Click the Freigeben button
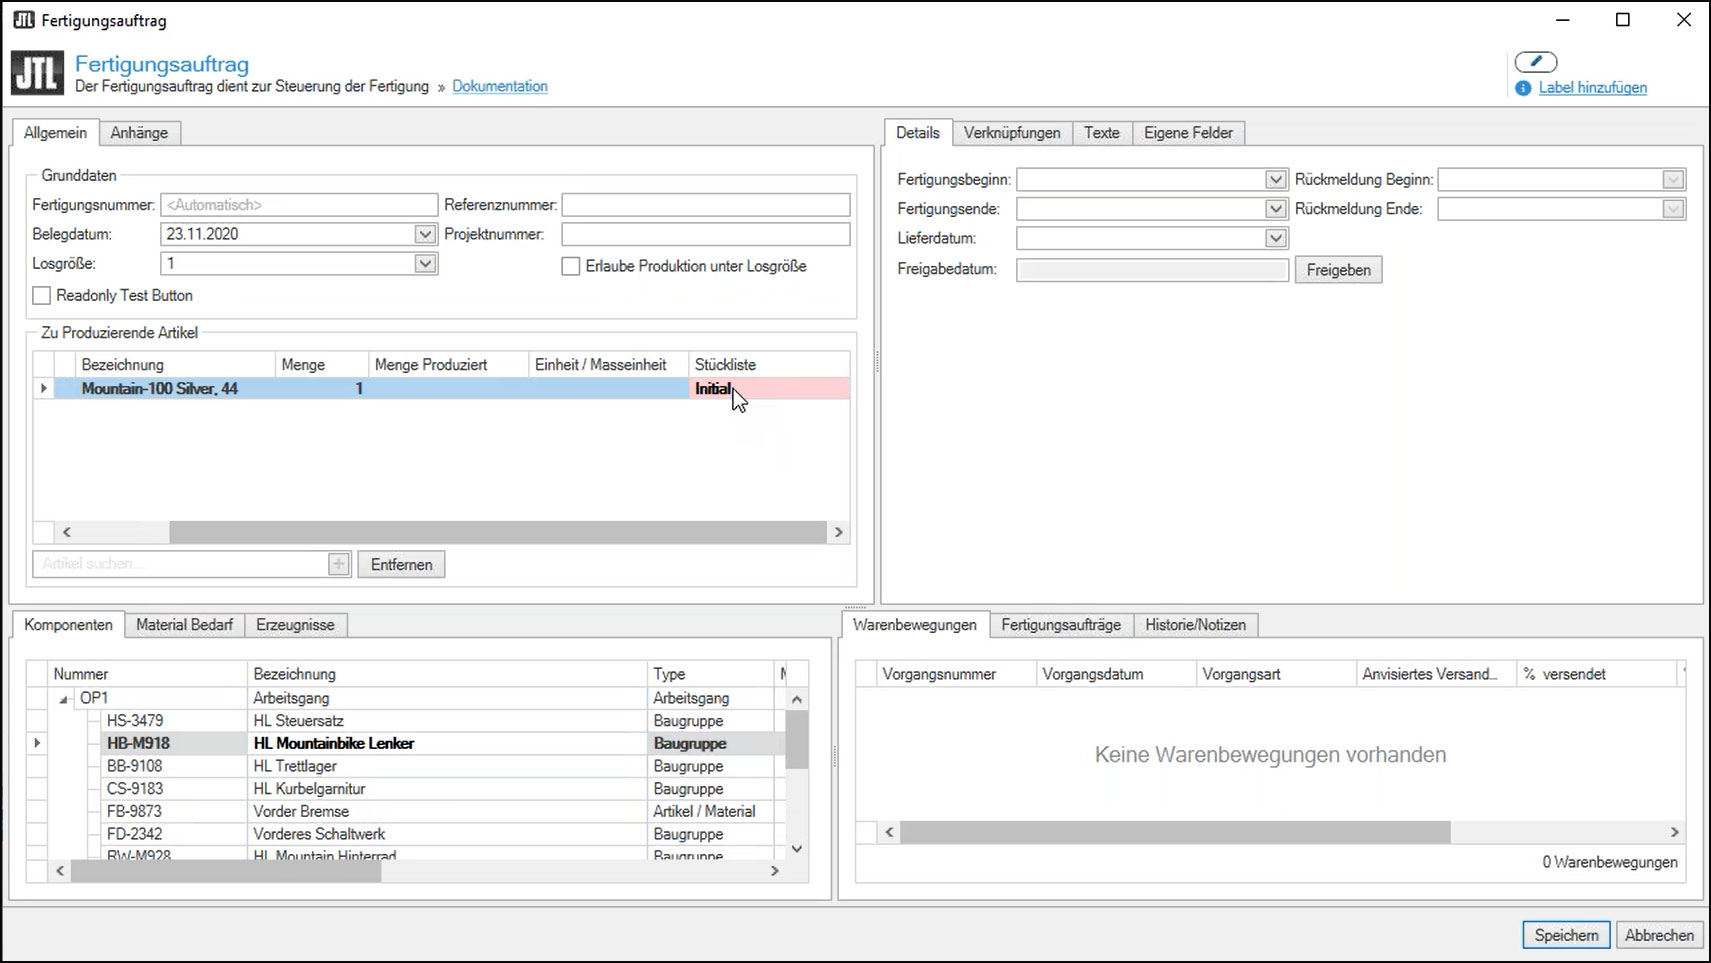The width and height of the screenshot is (1711, 963). [1338, 269]
